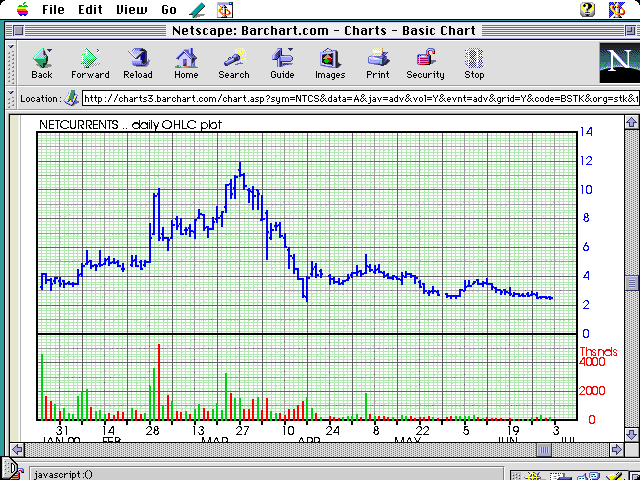
Task: Click the date label '28'
Action: pyautogui.click(x=152, y=431)
